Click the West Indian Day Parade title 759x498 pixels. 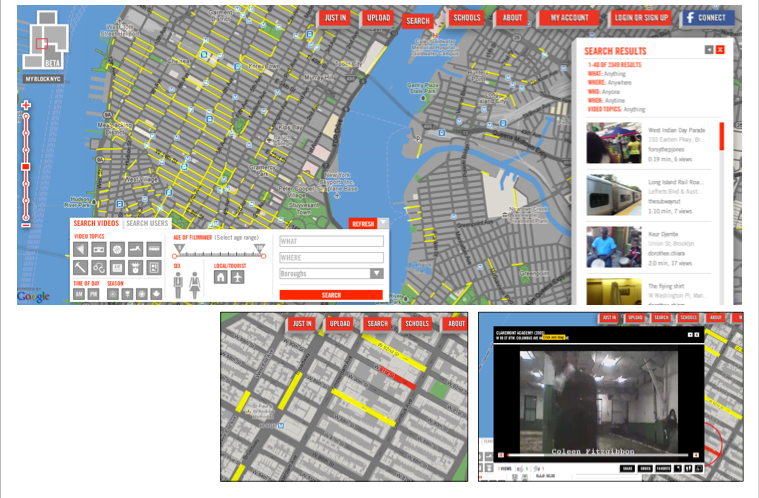[676, 130]
